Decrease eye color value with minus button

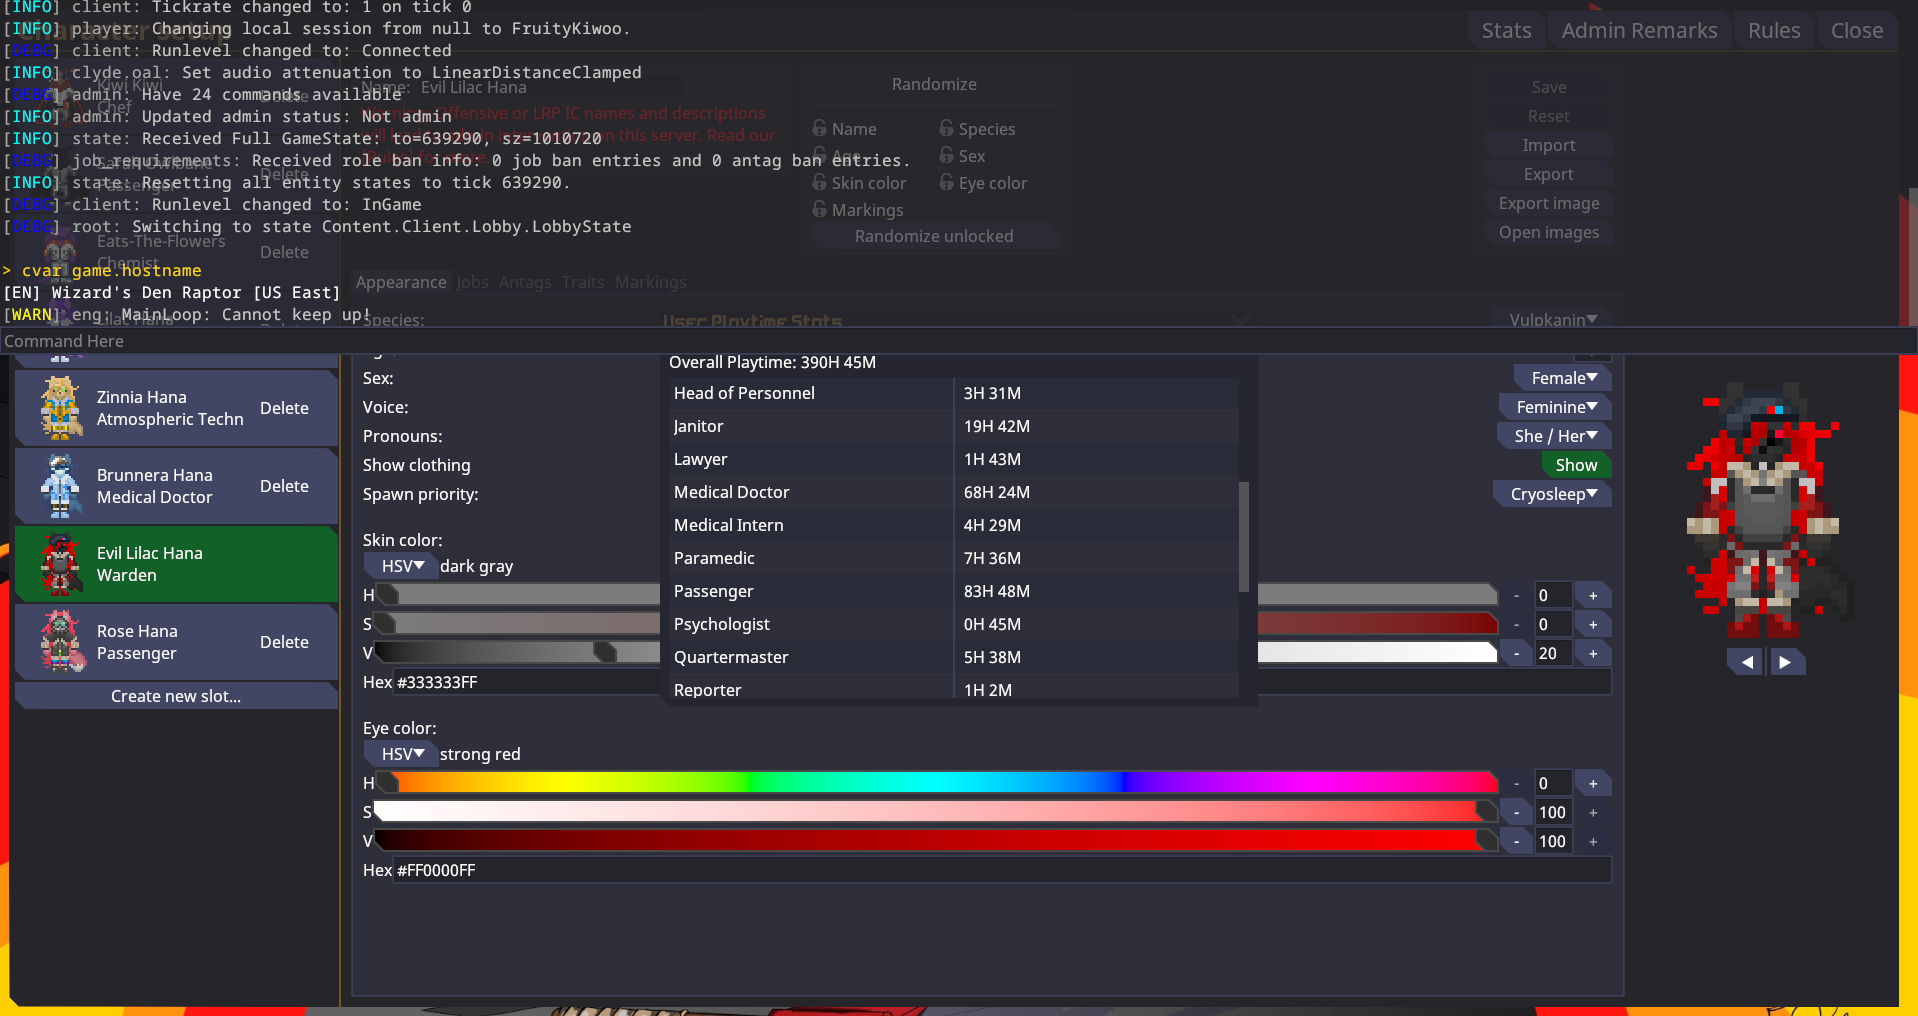[1516, 842]
